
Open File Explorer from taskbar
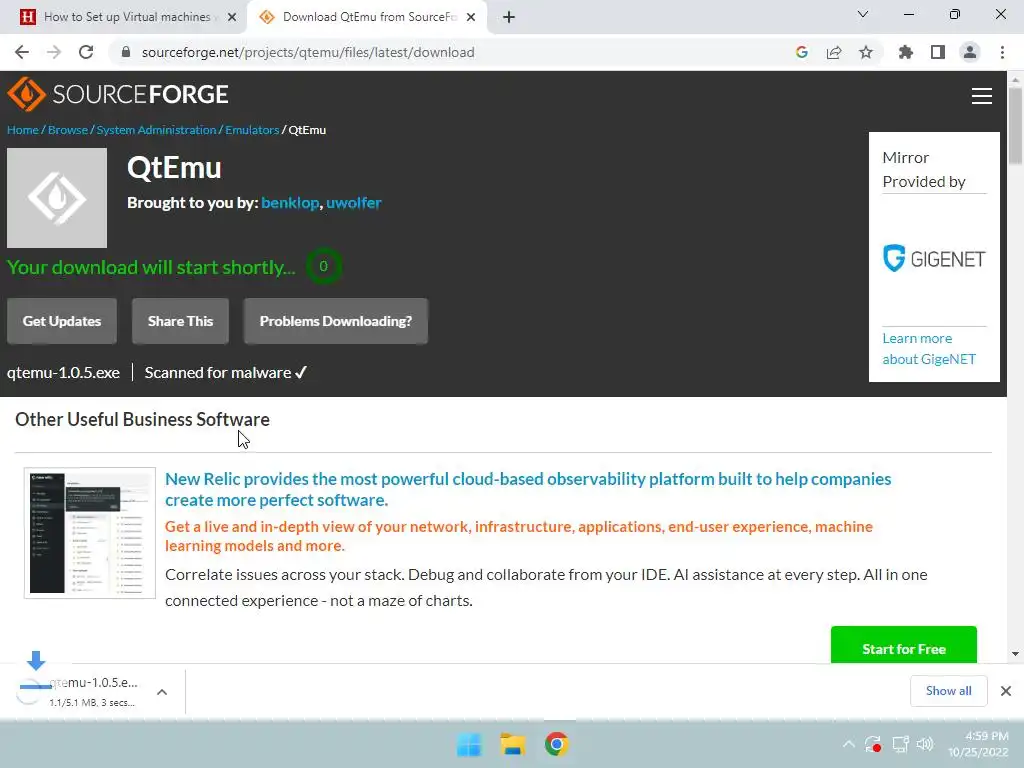(513, 744)
